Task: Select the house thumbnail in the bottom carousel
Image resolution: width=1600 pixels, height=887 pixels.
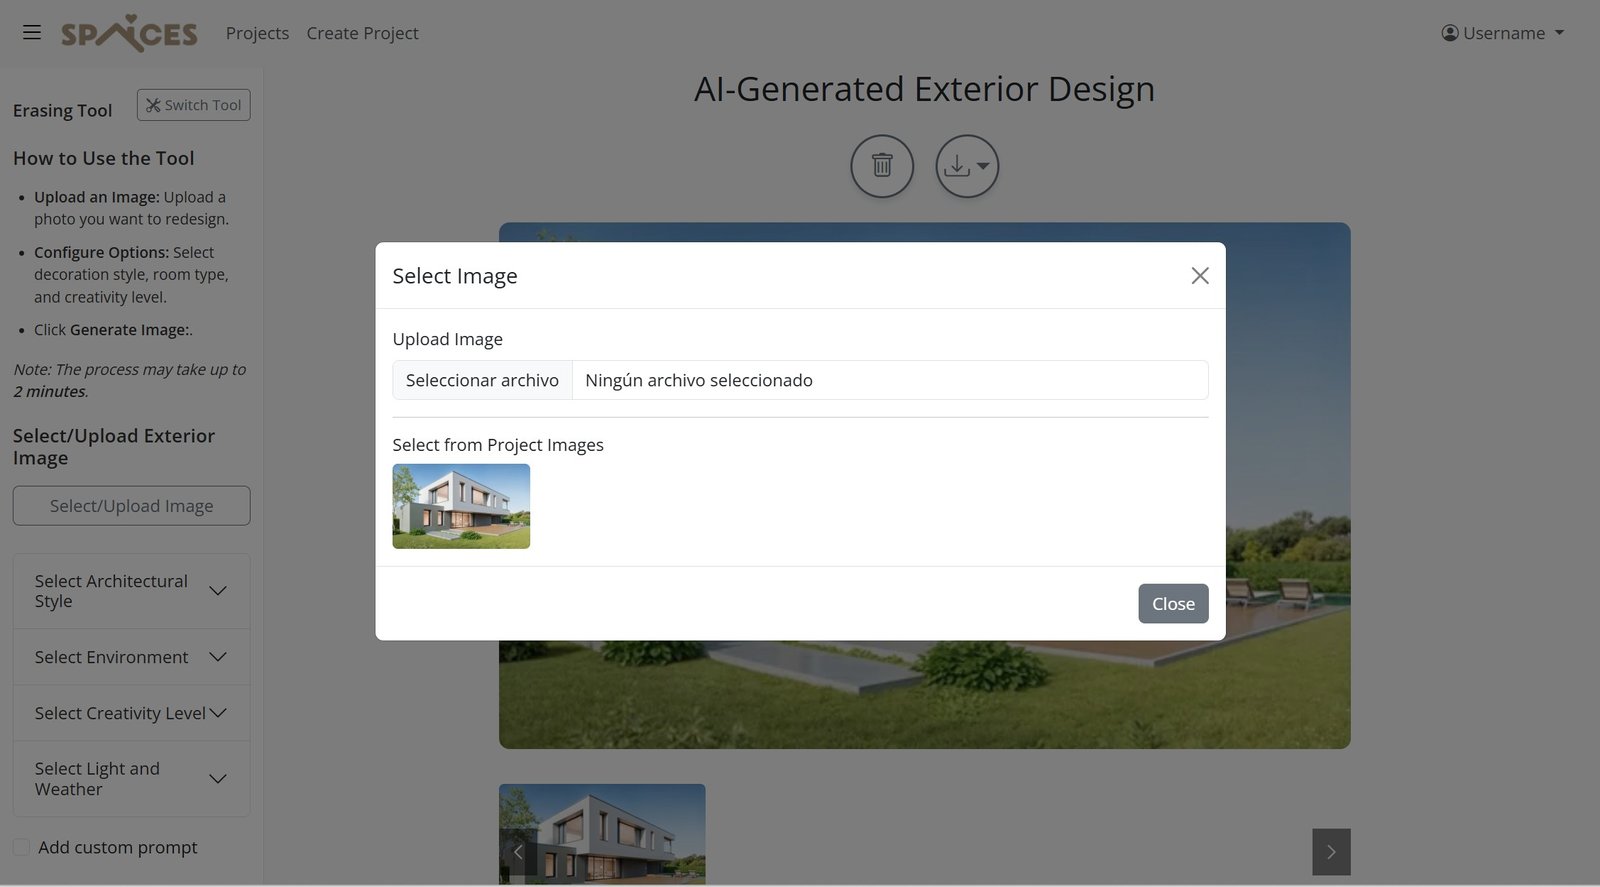Action: click(x=602, y=834)
